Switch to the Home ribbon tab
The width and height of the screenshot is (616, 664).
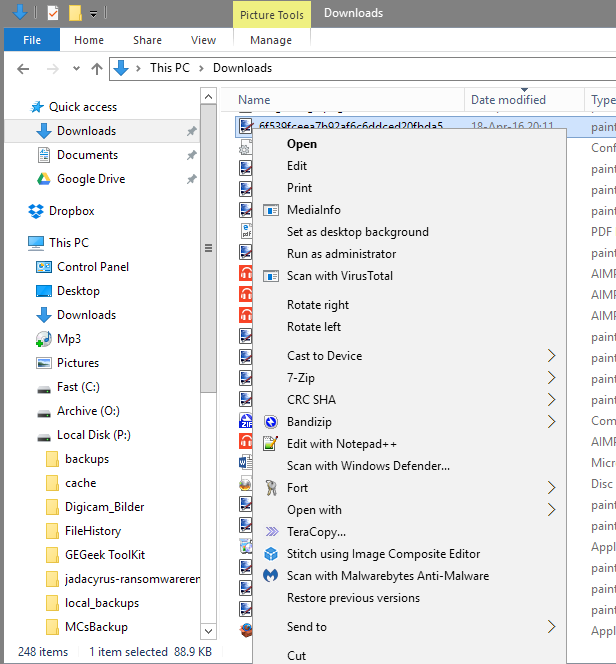[89, 40]
